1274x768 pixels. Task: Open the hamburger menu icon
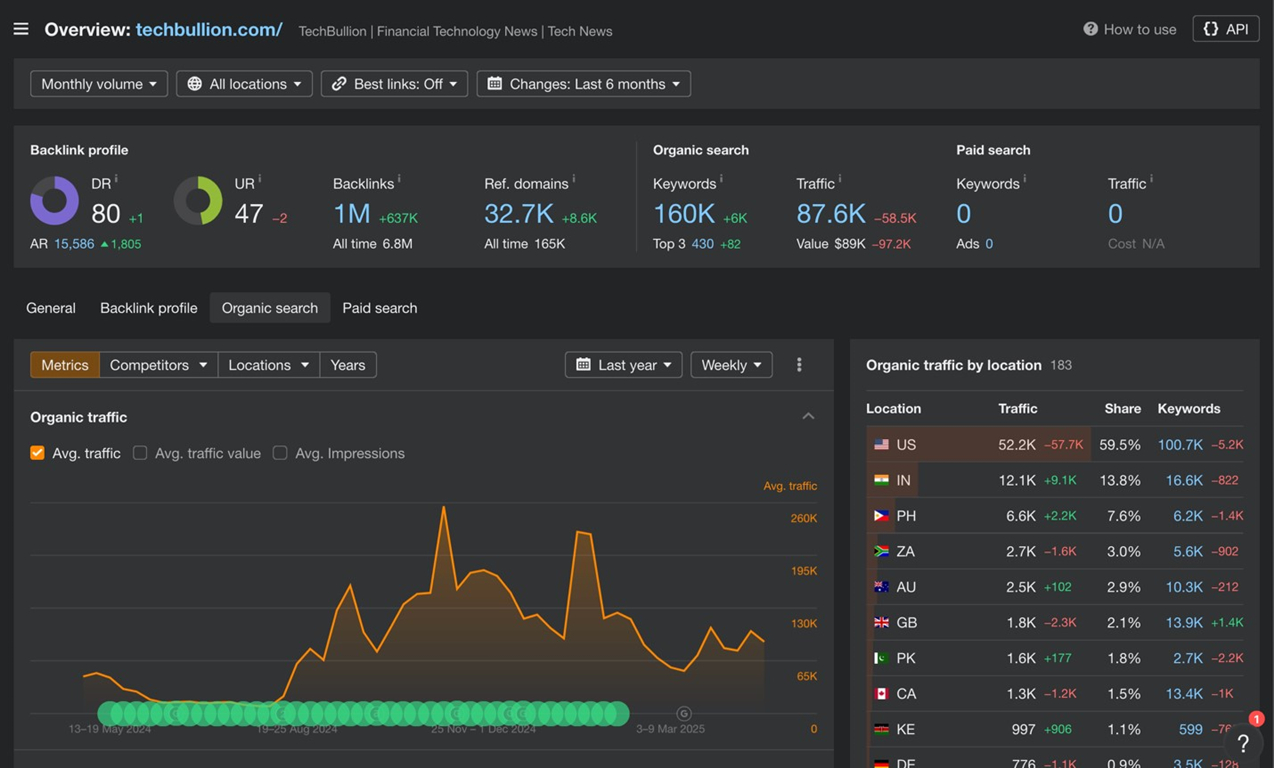[x=21, y=29]
